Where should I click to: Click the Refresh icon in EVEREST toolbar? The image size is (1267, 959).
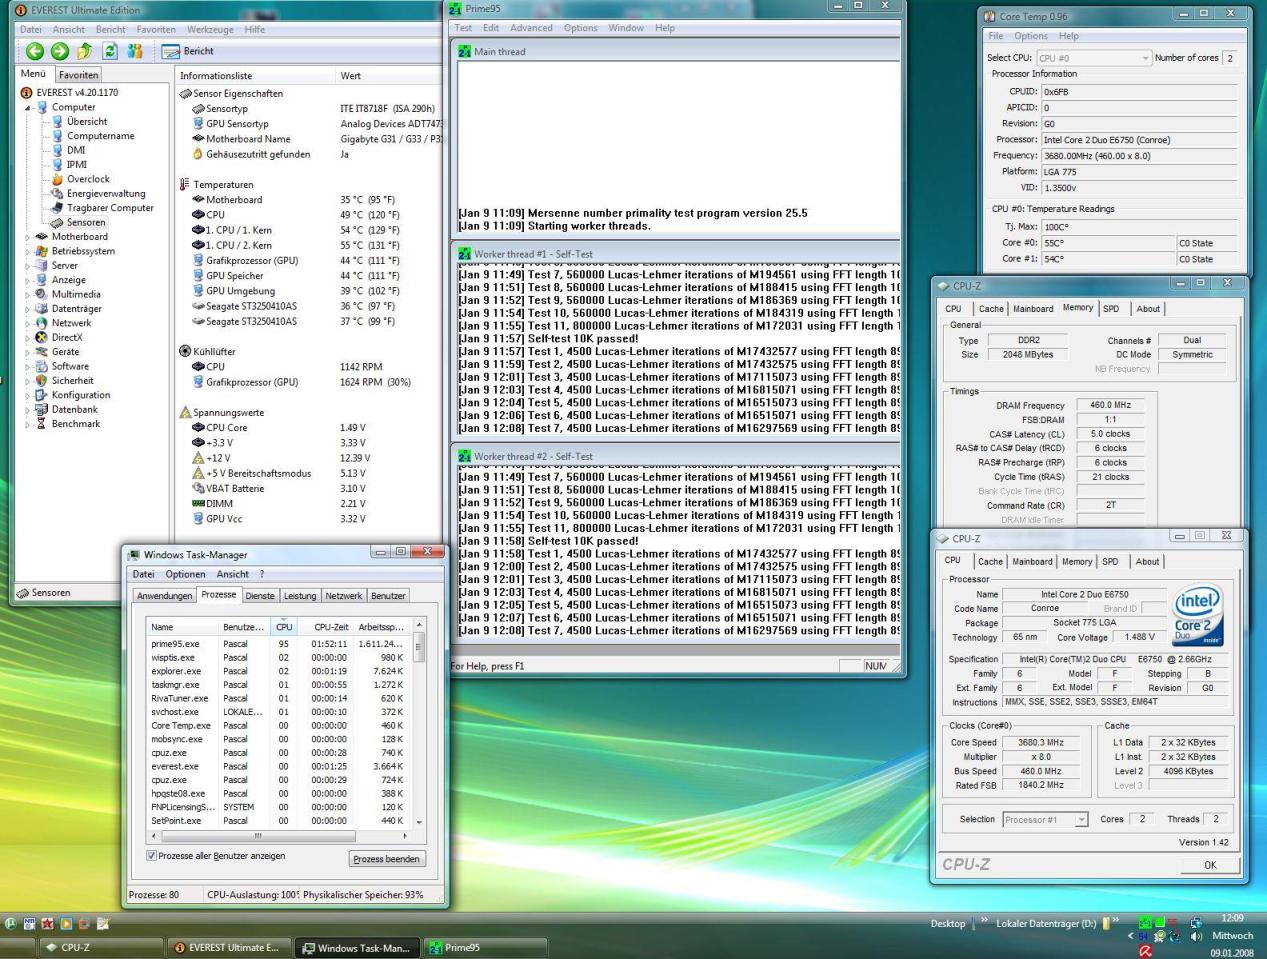110,51
